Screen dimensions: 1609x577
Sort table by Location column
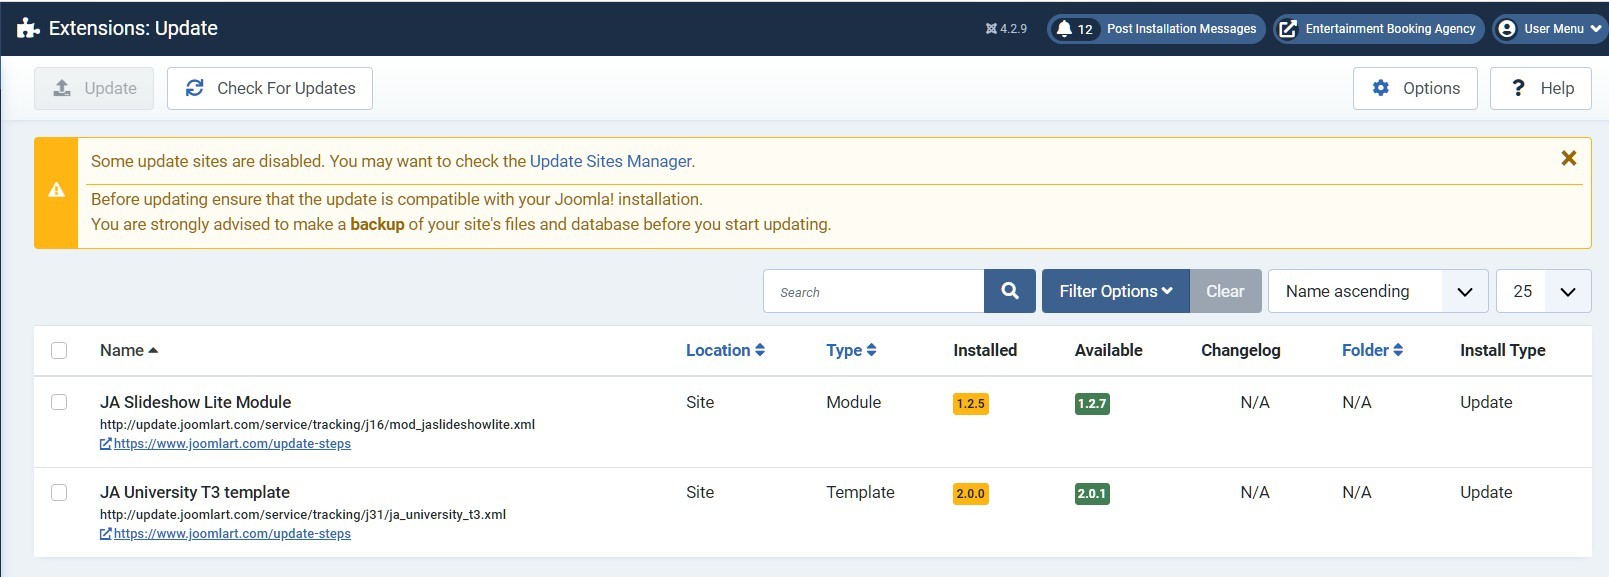click(725, 350)
